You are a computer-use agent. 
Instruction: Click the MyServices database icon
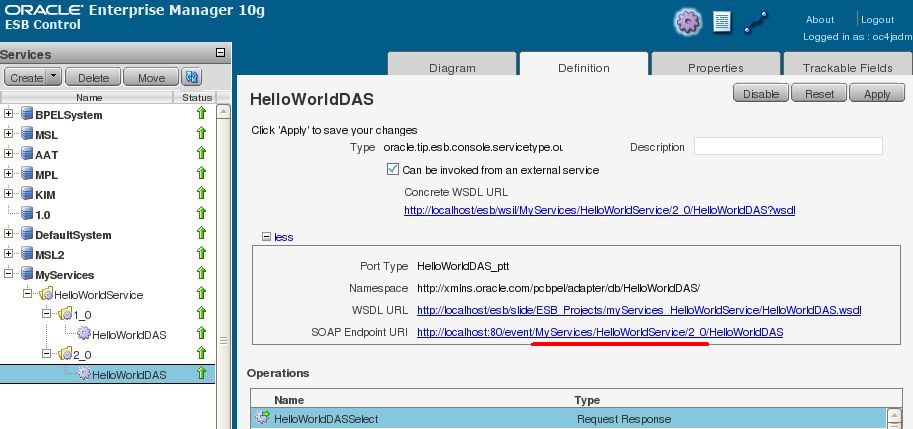click(27, 274)
